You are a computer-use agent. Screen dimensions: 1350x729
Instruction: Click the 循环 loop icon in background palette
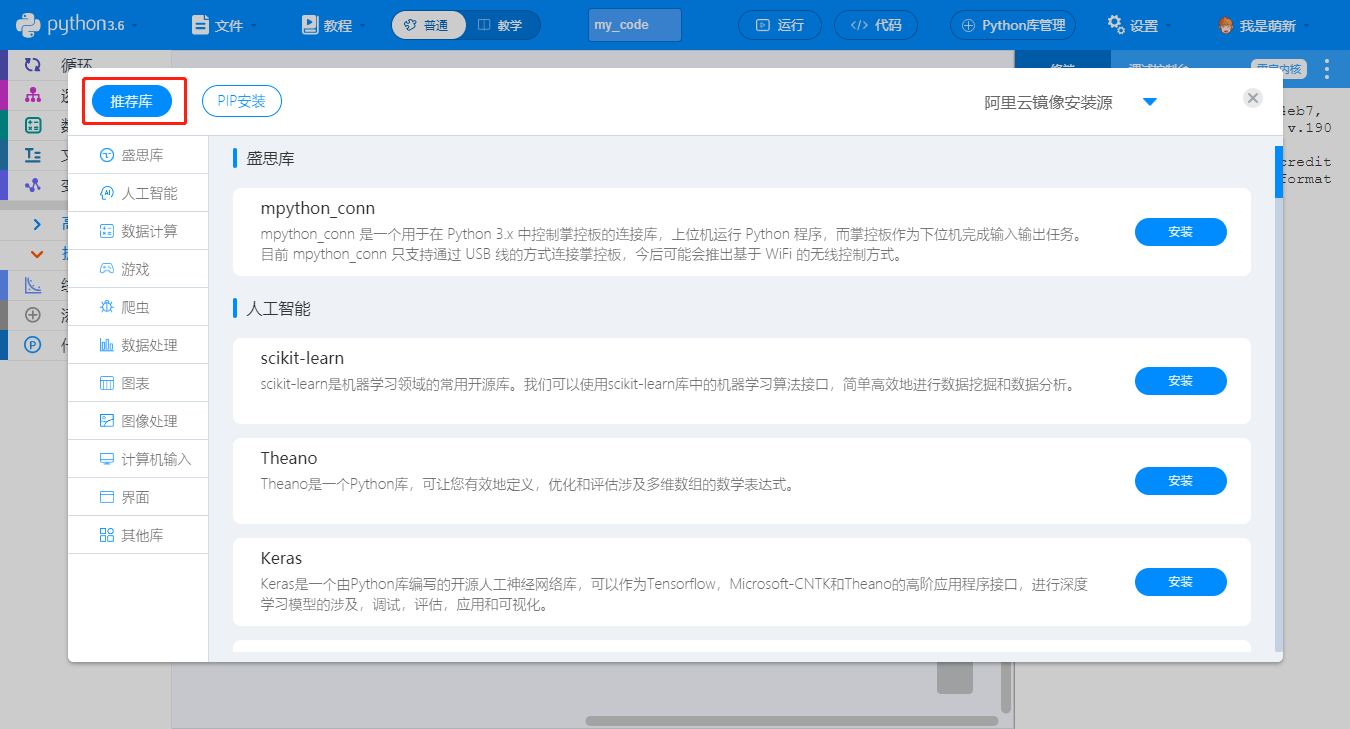33,64
